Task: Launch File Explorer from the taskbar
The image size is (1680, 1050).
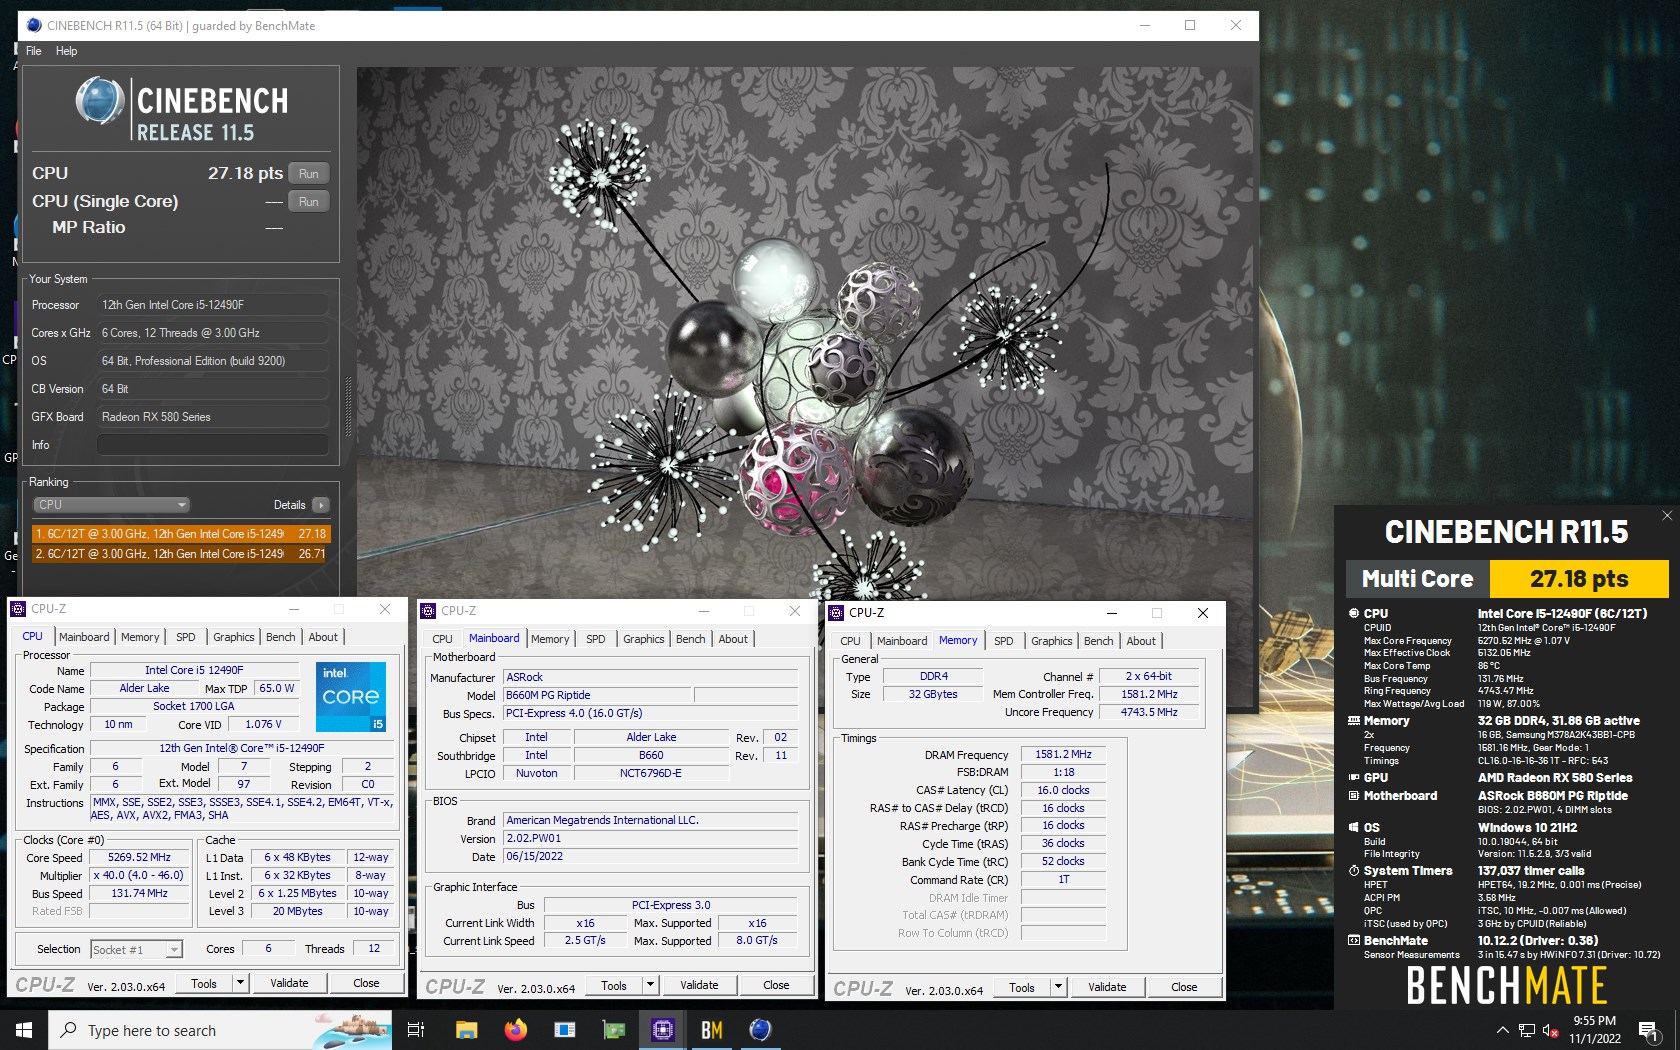Action: point(466,1030)
